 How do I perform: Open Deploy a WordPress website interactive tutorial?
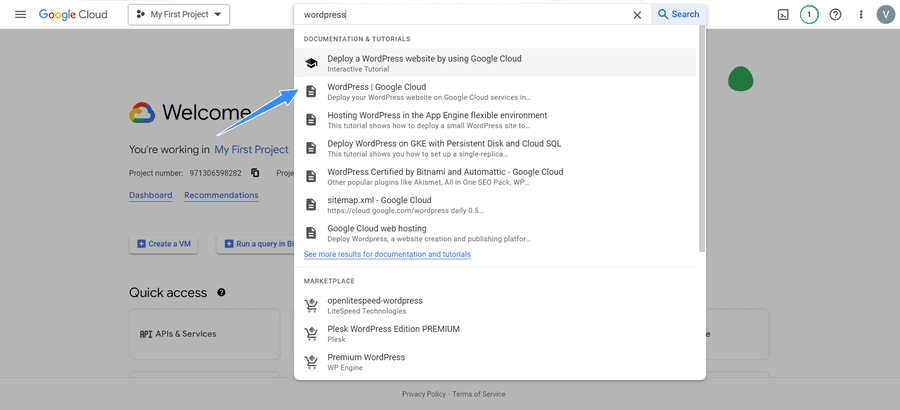tap(497, 63)
